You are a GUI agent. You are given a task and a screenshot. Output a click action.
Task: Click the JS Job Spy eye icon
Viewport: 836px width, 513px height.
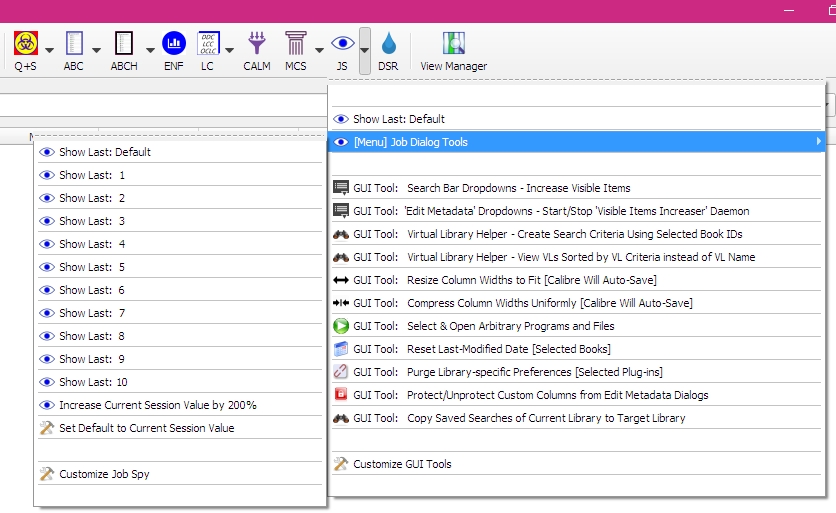[342, 44]
